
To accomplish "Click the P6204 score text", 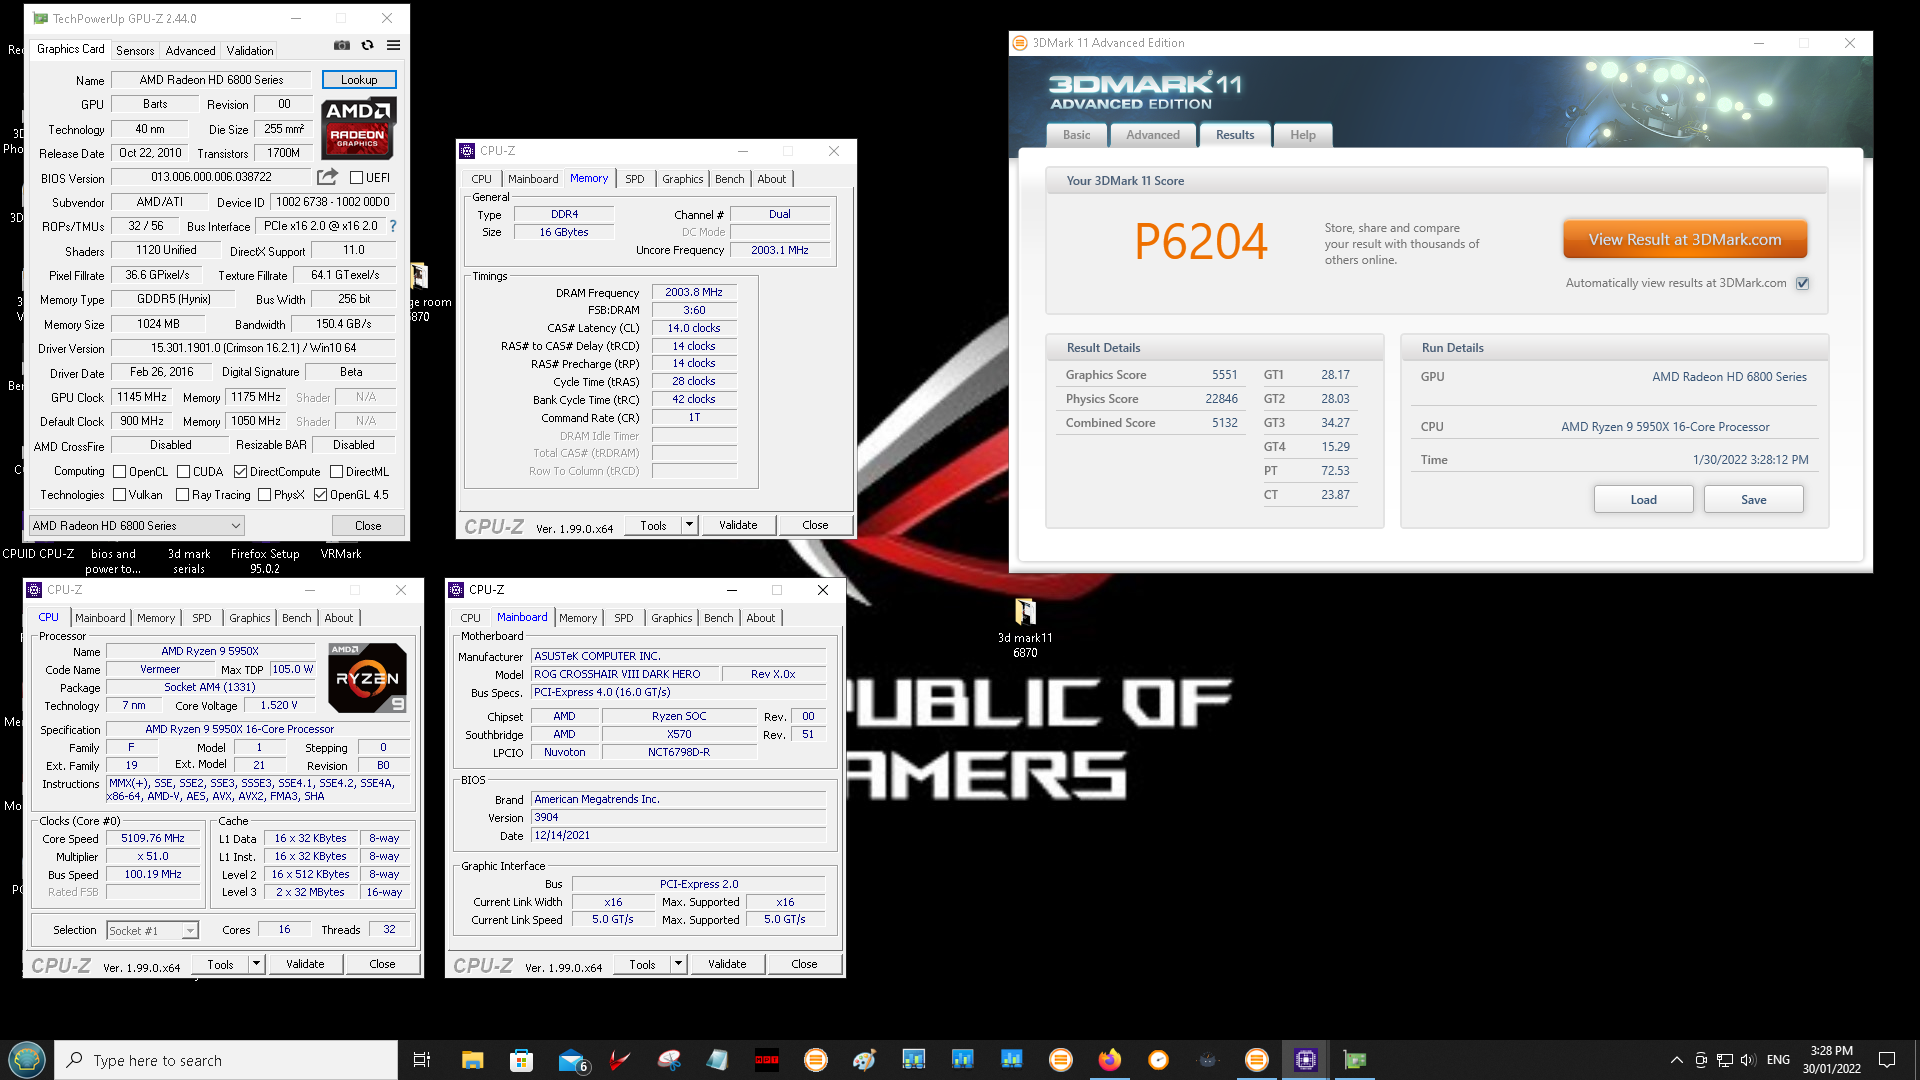I will coord(1200,241).
